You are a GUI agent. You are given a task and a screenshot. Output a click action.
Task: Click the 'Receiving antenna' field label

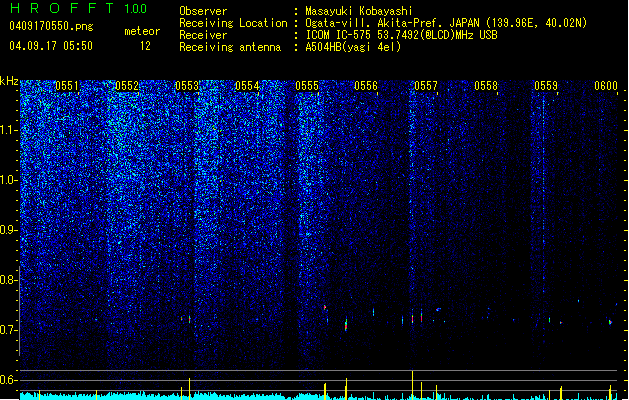230,47
